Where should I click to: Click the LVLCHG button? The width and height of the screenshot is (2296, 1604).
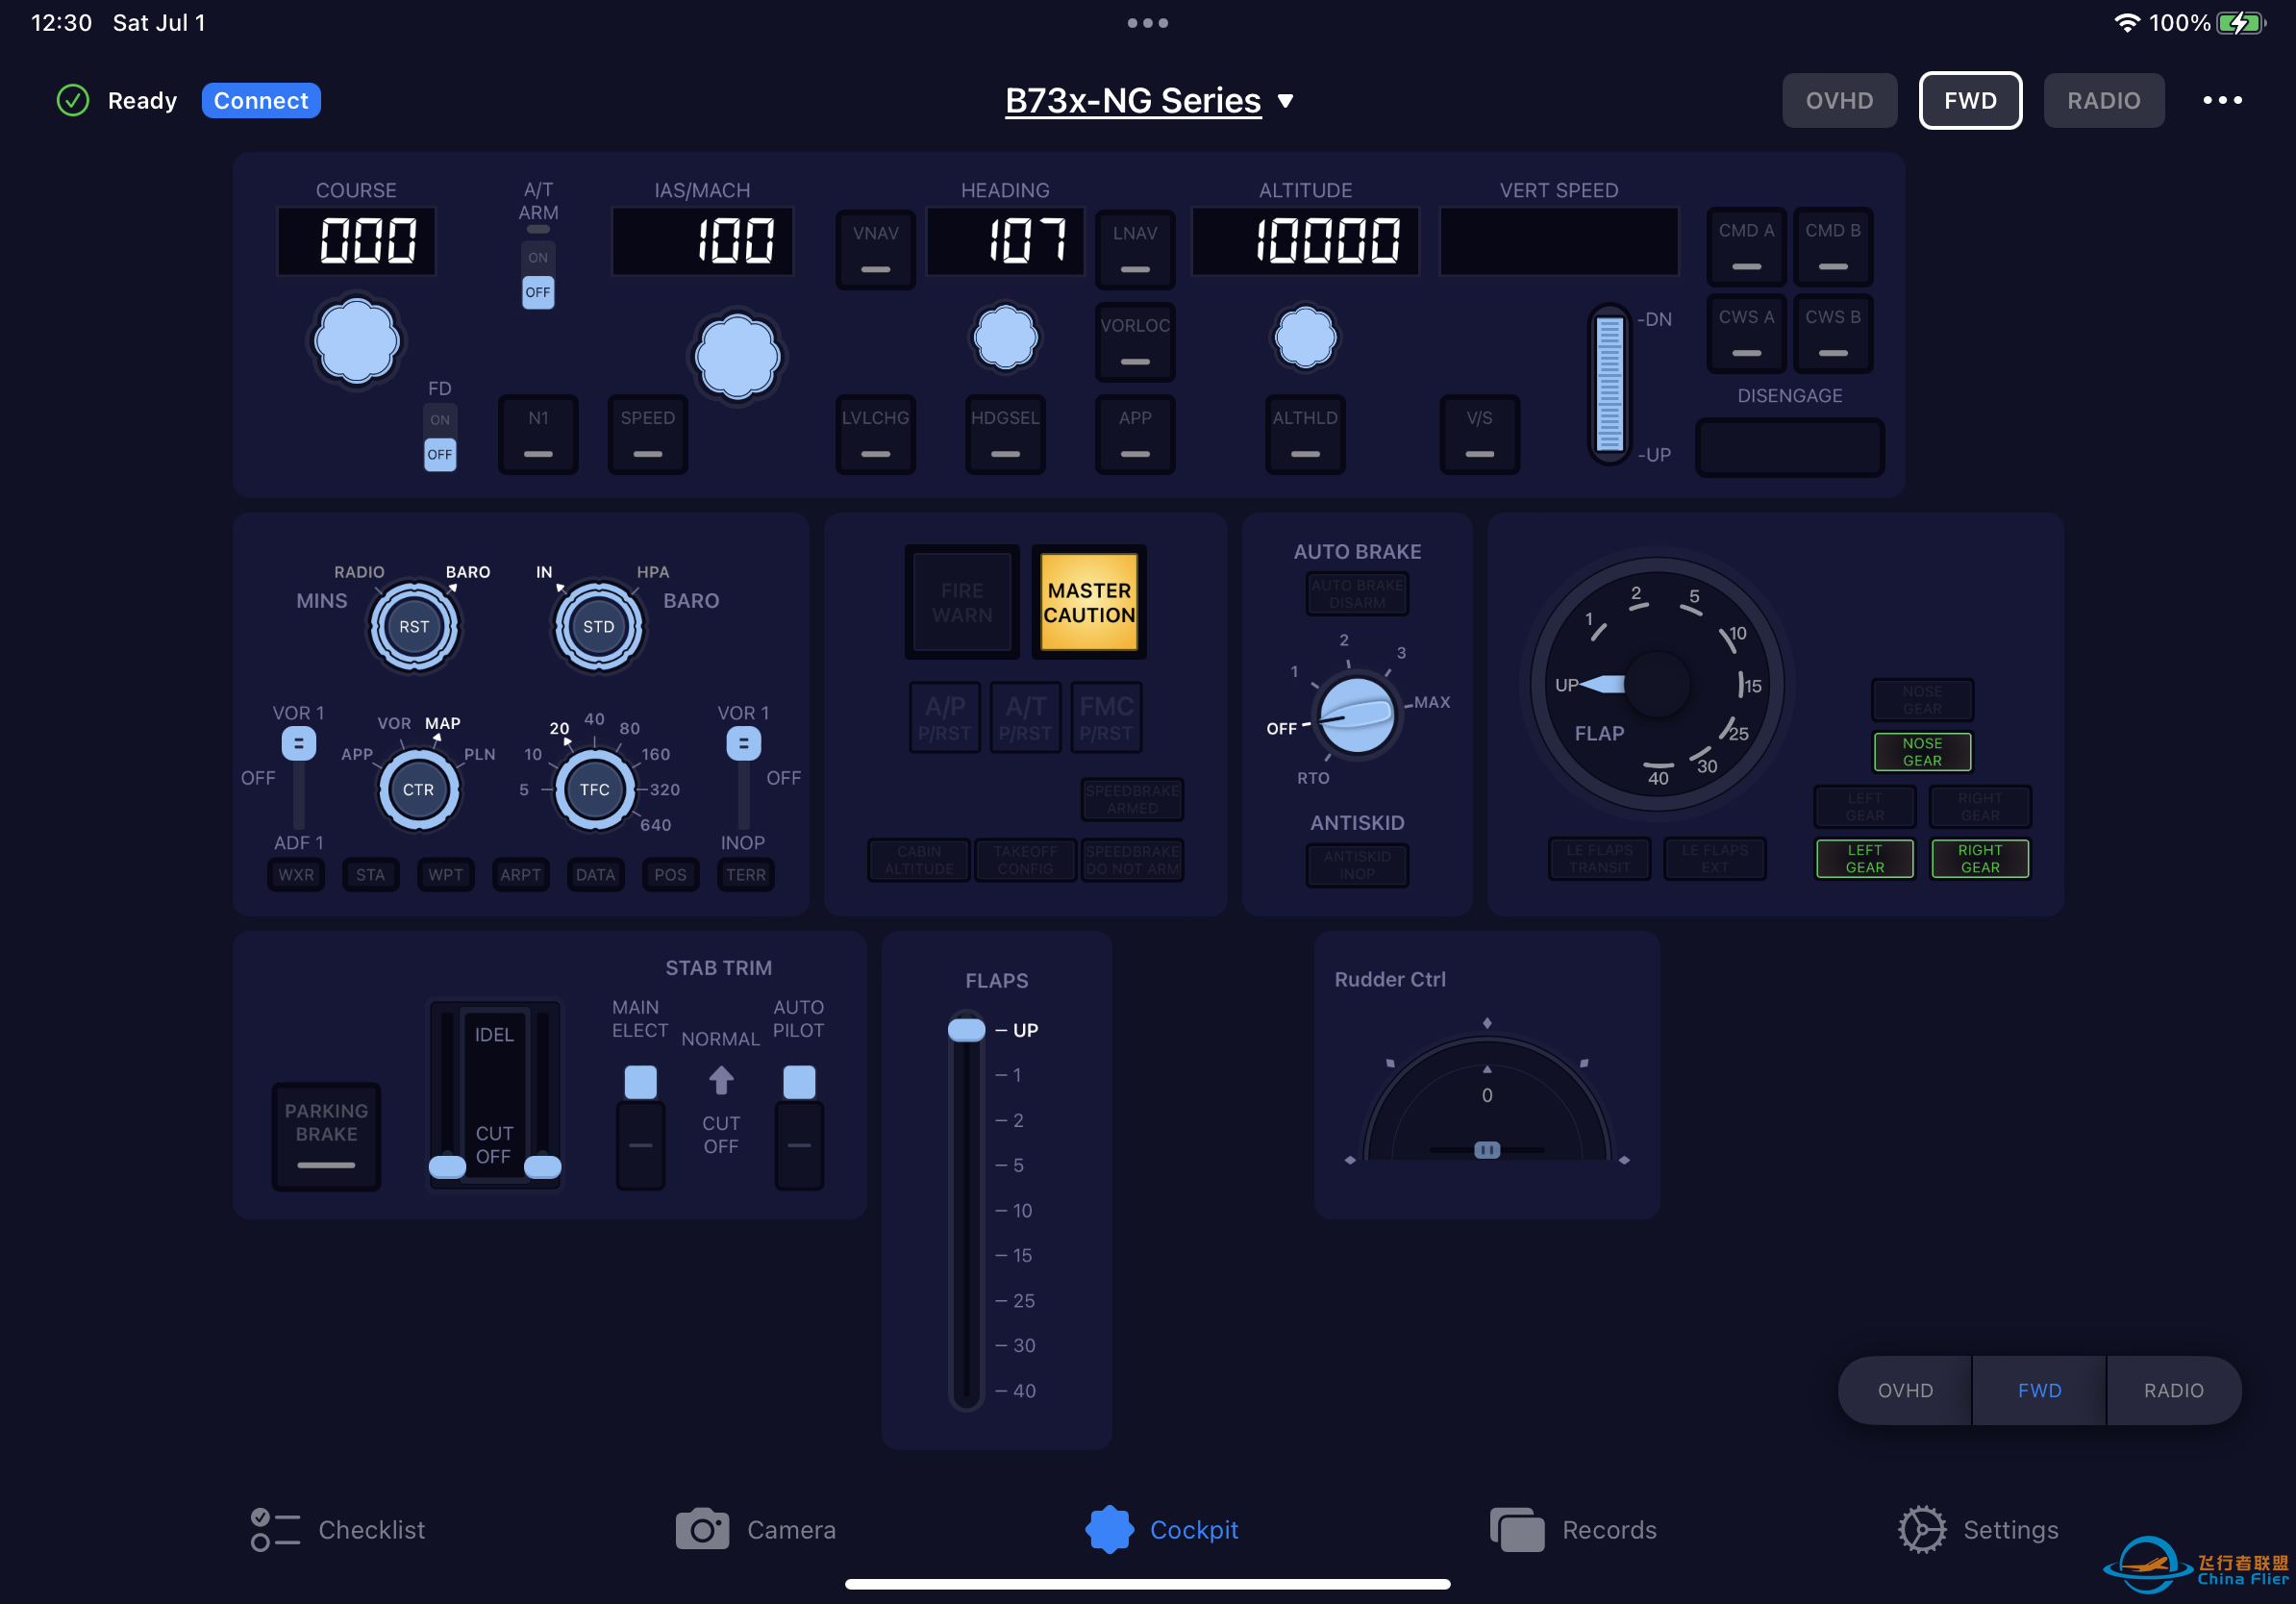click(x=875, y=434)
